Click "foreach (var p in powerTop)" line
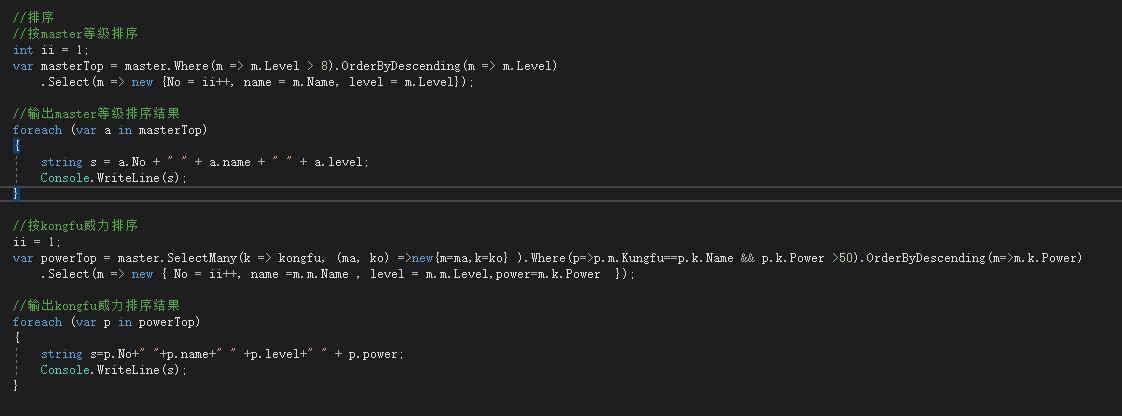The width and height of the screenshot is (1122, 416). pyautogui.click(x=106, y=322)
